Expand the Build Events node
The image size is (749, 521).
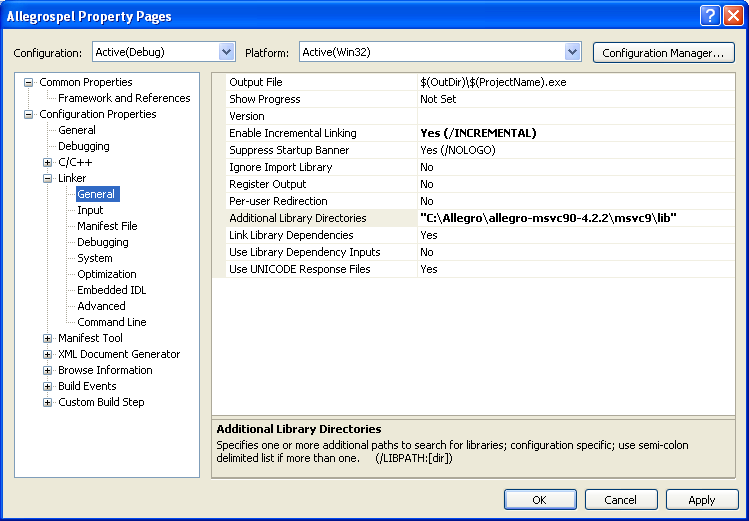(47, 386)
